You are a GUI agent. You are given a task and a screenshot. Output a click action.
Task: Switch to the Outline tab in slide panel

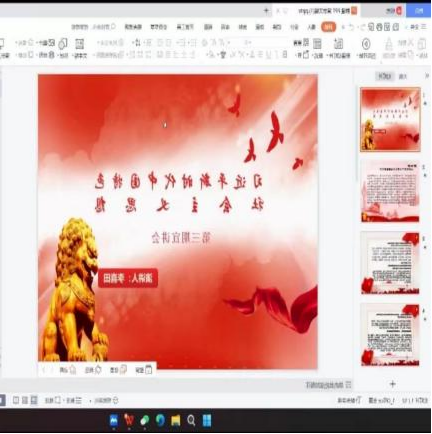point(403,77)
